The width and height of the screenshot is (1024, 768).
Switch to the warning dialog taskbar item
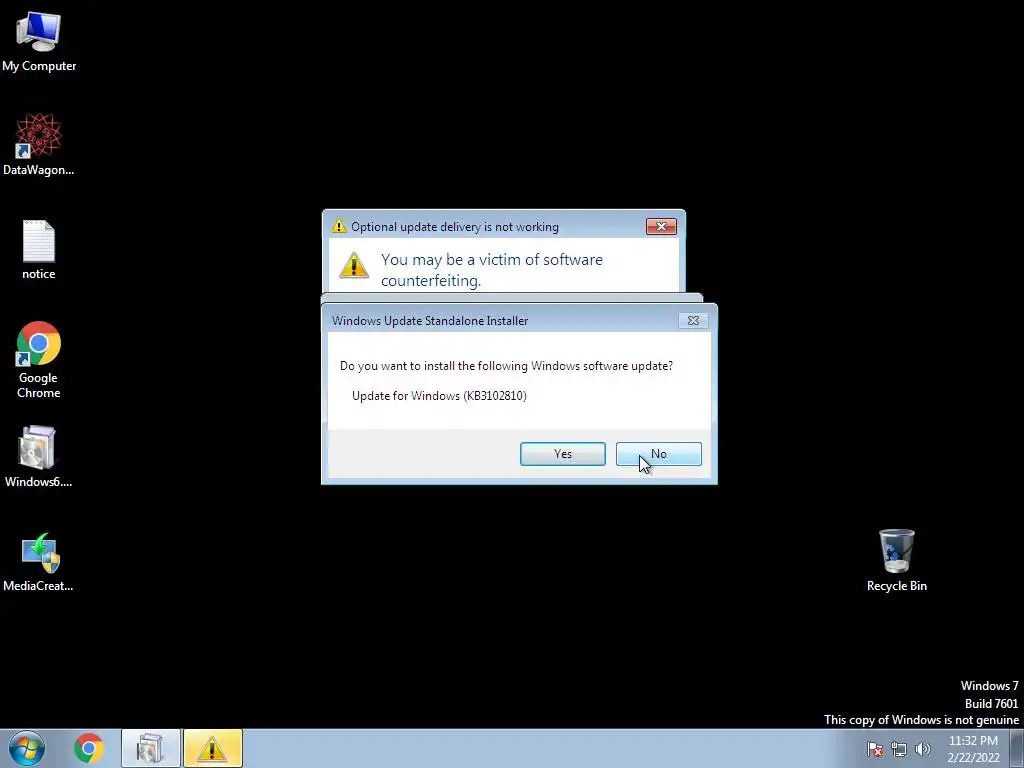point(213,748)
